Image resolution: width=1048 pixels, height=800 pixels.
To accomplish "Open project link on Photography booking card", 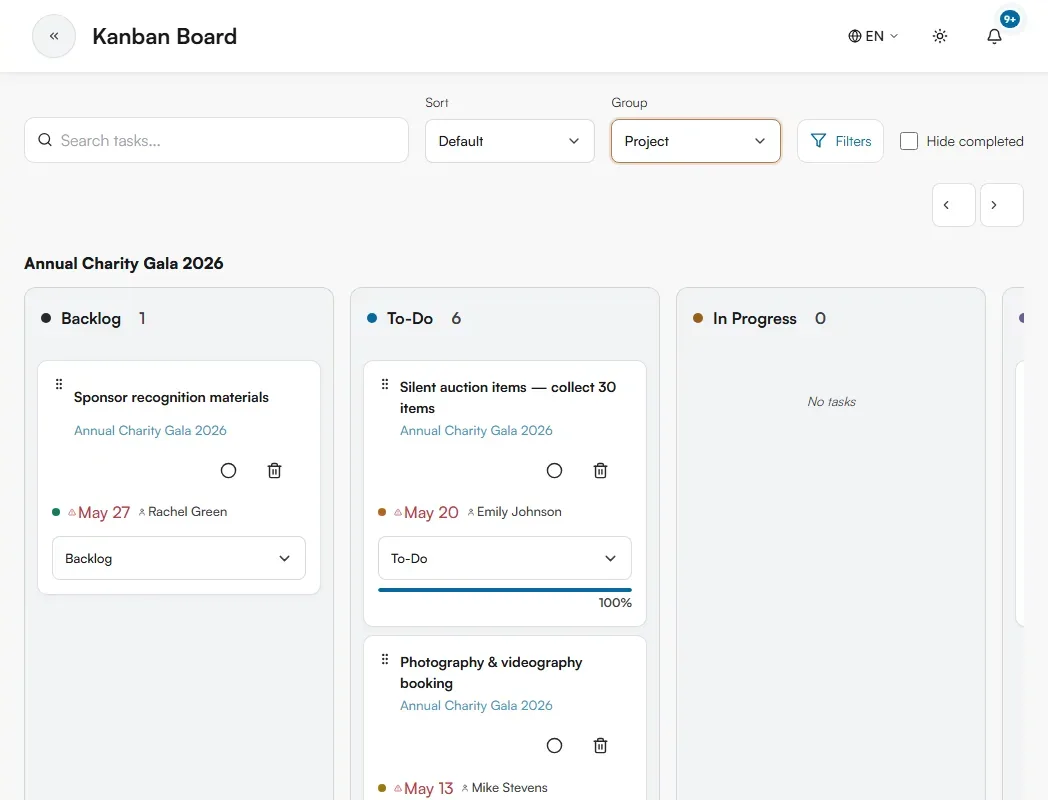I will (477, 706).
